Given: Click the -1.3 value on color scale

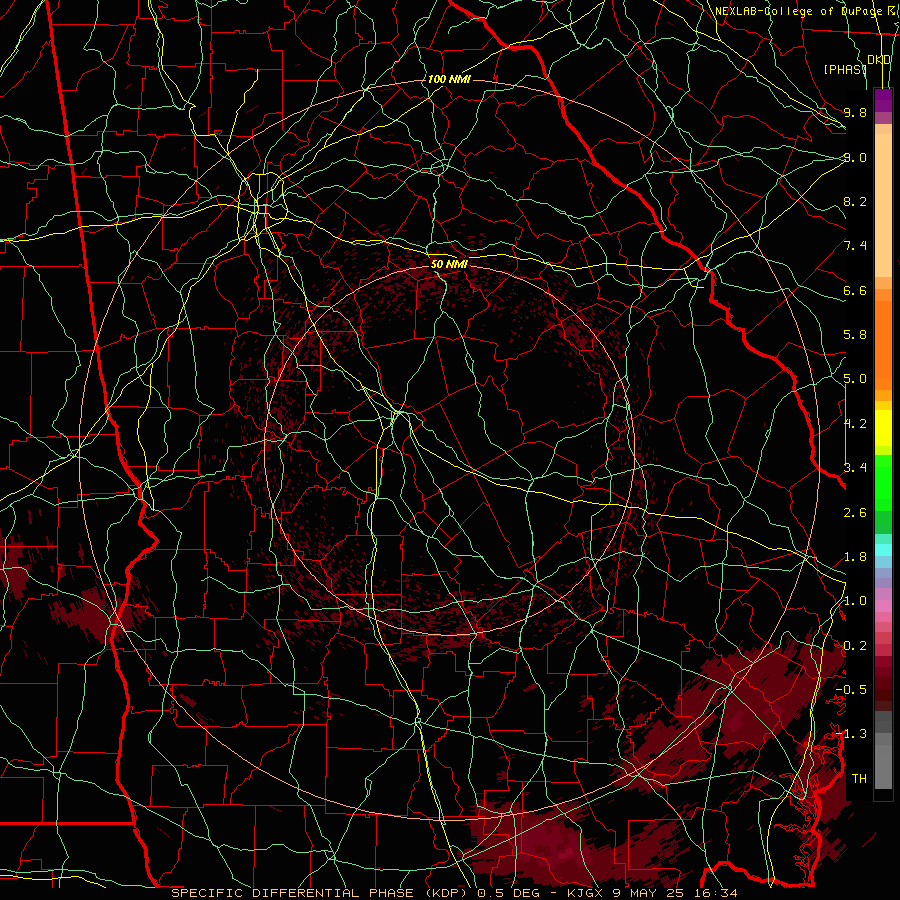Looking at the screenshot, I should (851, 734).
